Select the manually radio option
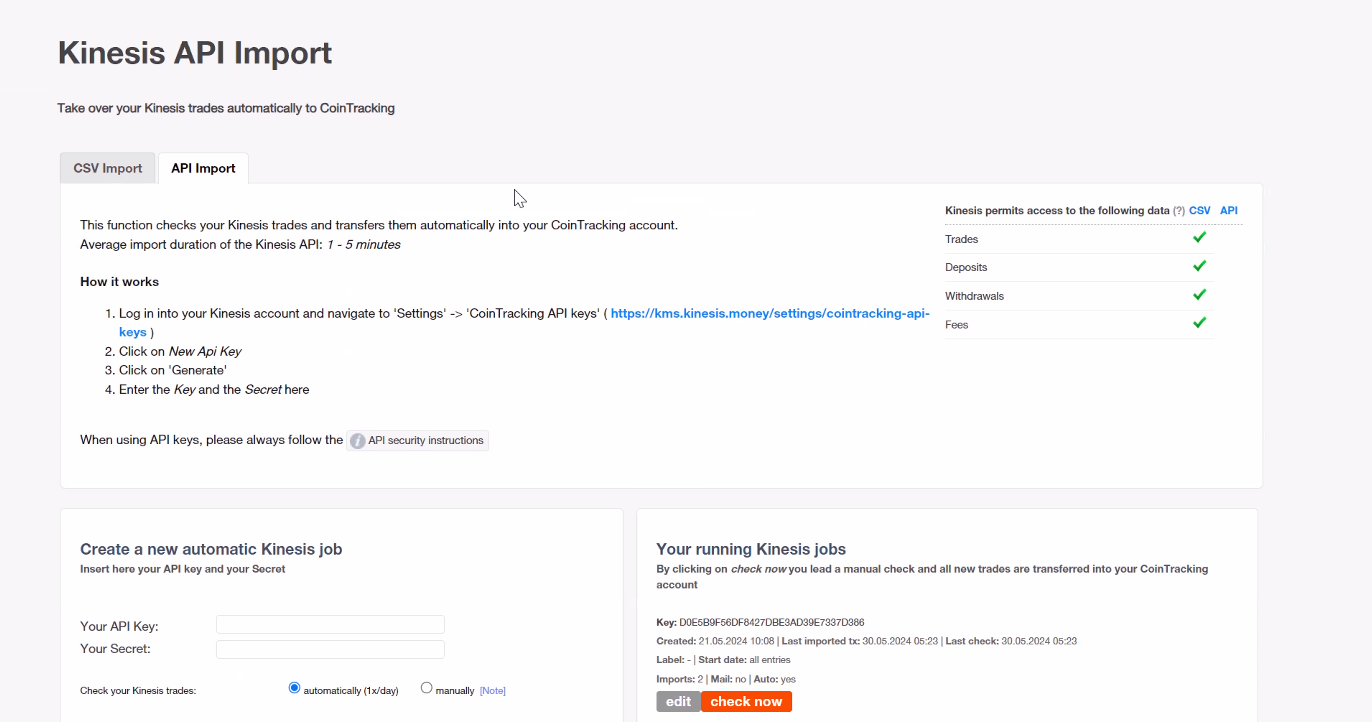 tap(427, 688)
